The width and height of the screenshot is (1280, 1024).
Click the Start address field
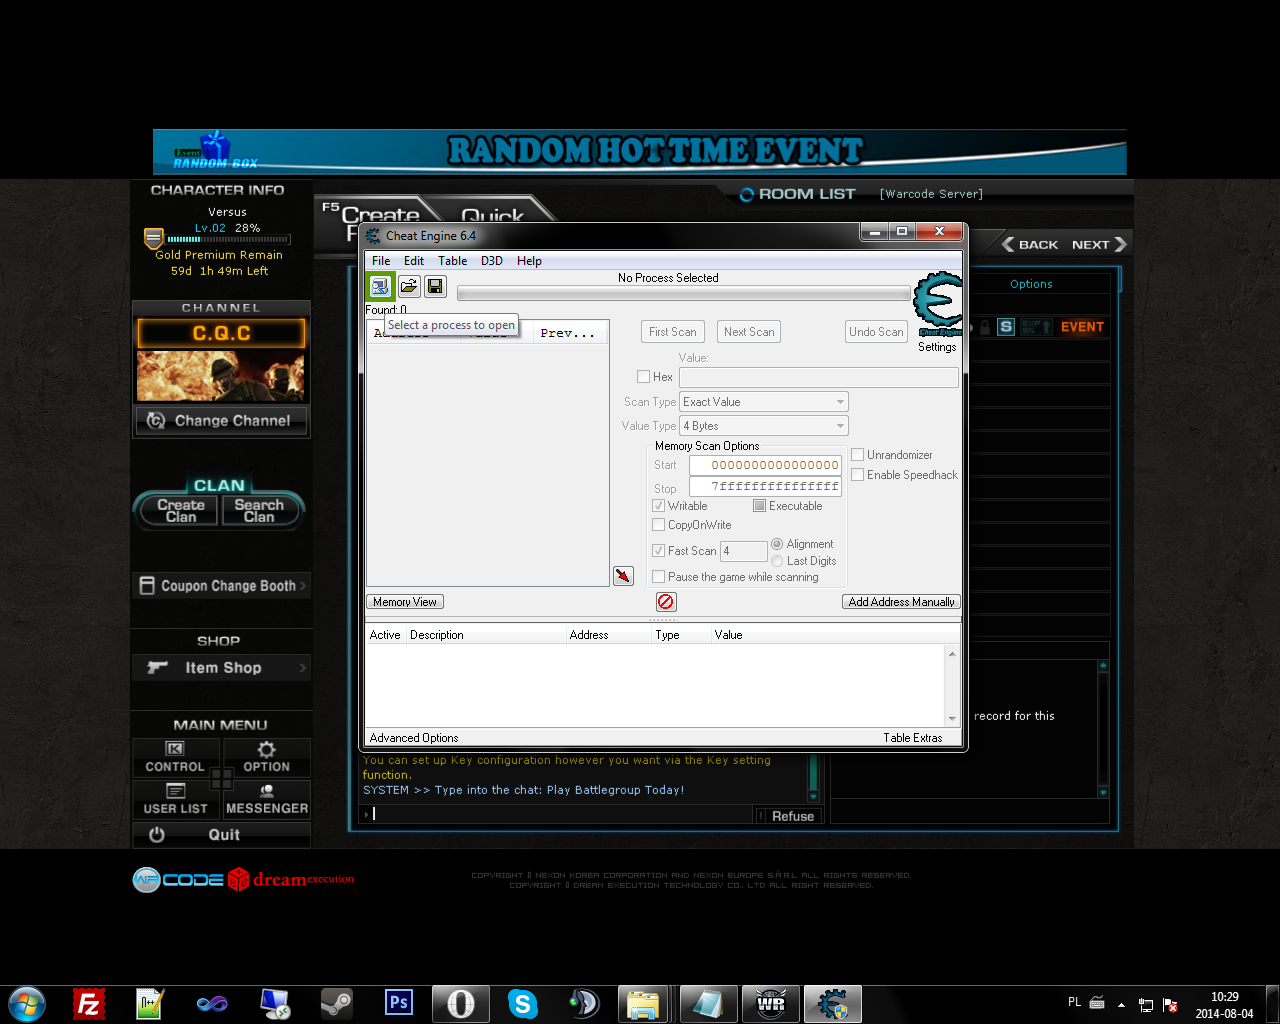click(765, 465)
